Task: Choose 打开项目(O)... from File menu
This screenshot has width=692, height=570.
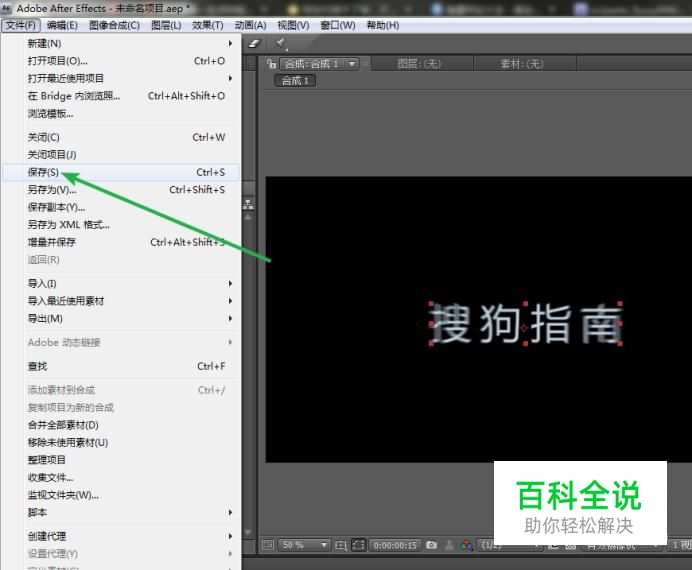Action: (122, 61)
